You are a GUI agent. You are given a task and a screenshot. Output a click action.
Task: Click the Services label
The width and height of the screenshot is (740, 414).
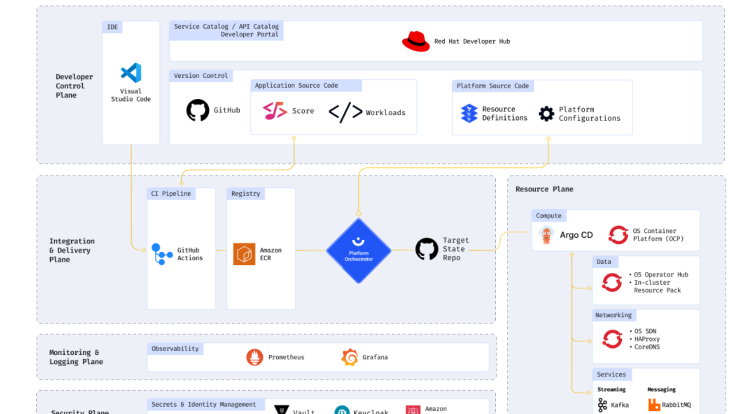click(x=611, y=374)
